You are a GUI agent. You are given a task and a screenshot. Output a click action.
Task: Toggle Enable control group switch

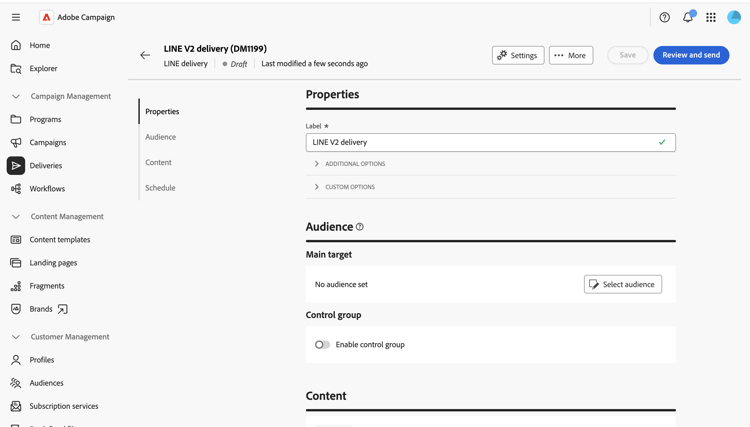pos(322,344)
